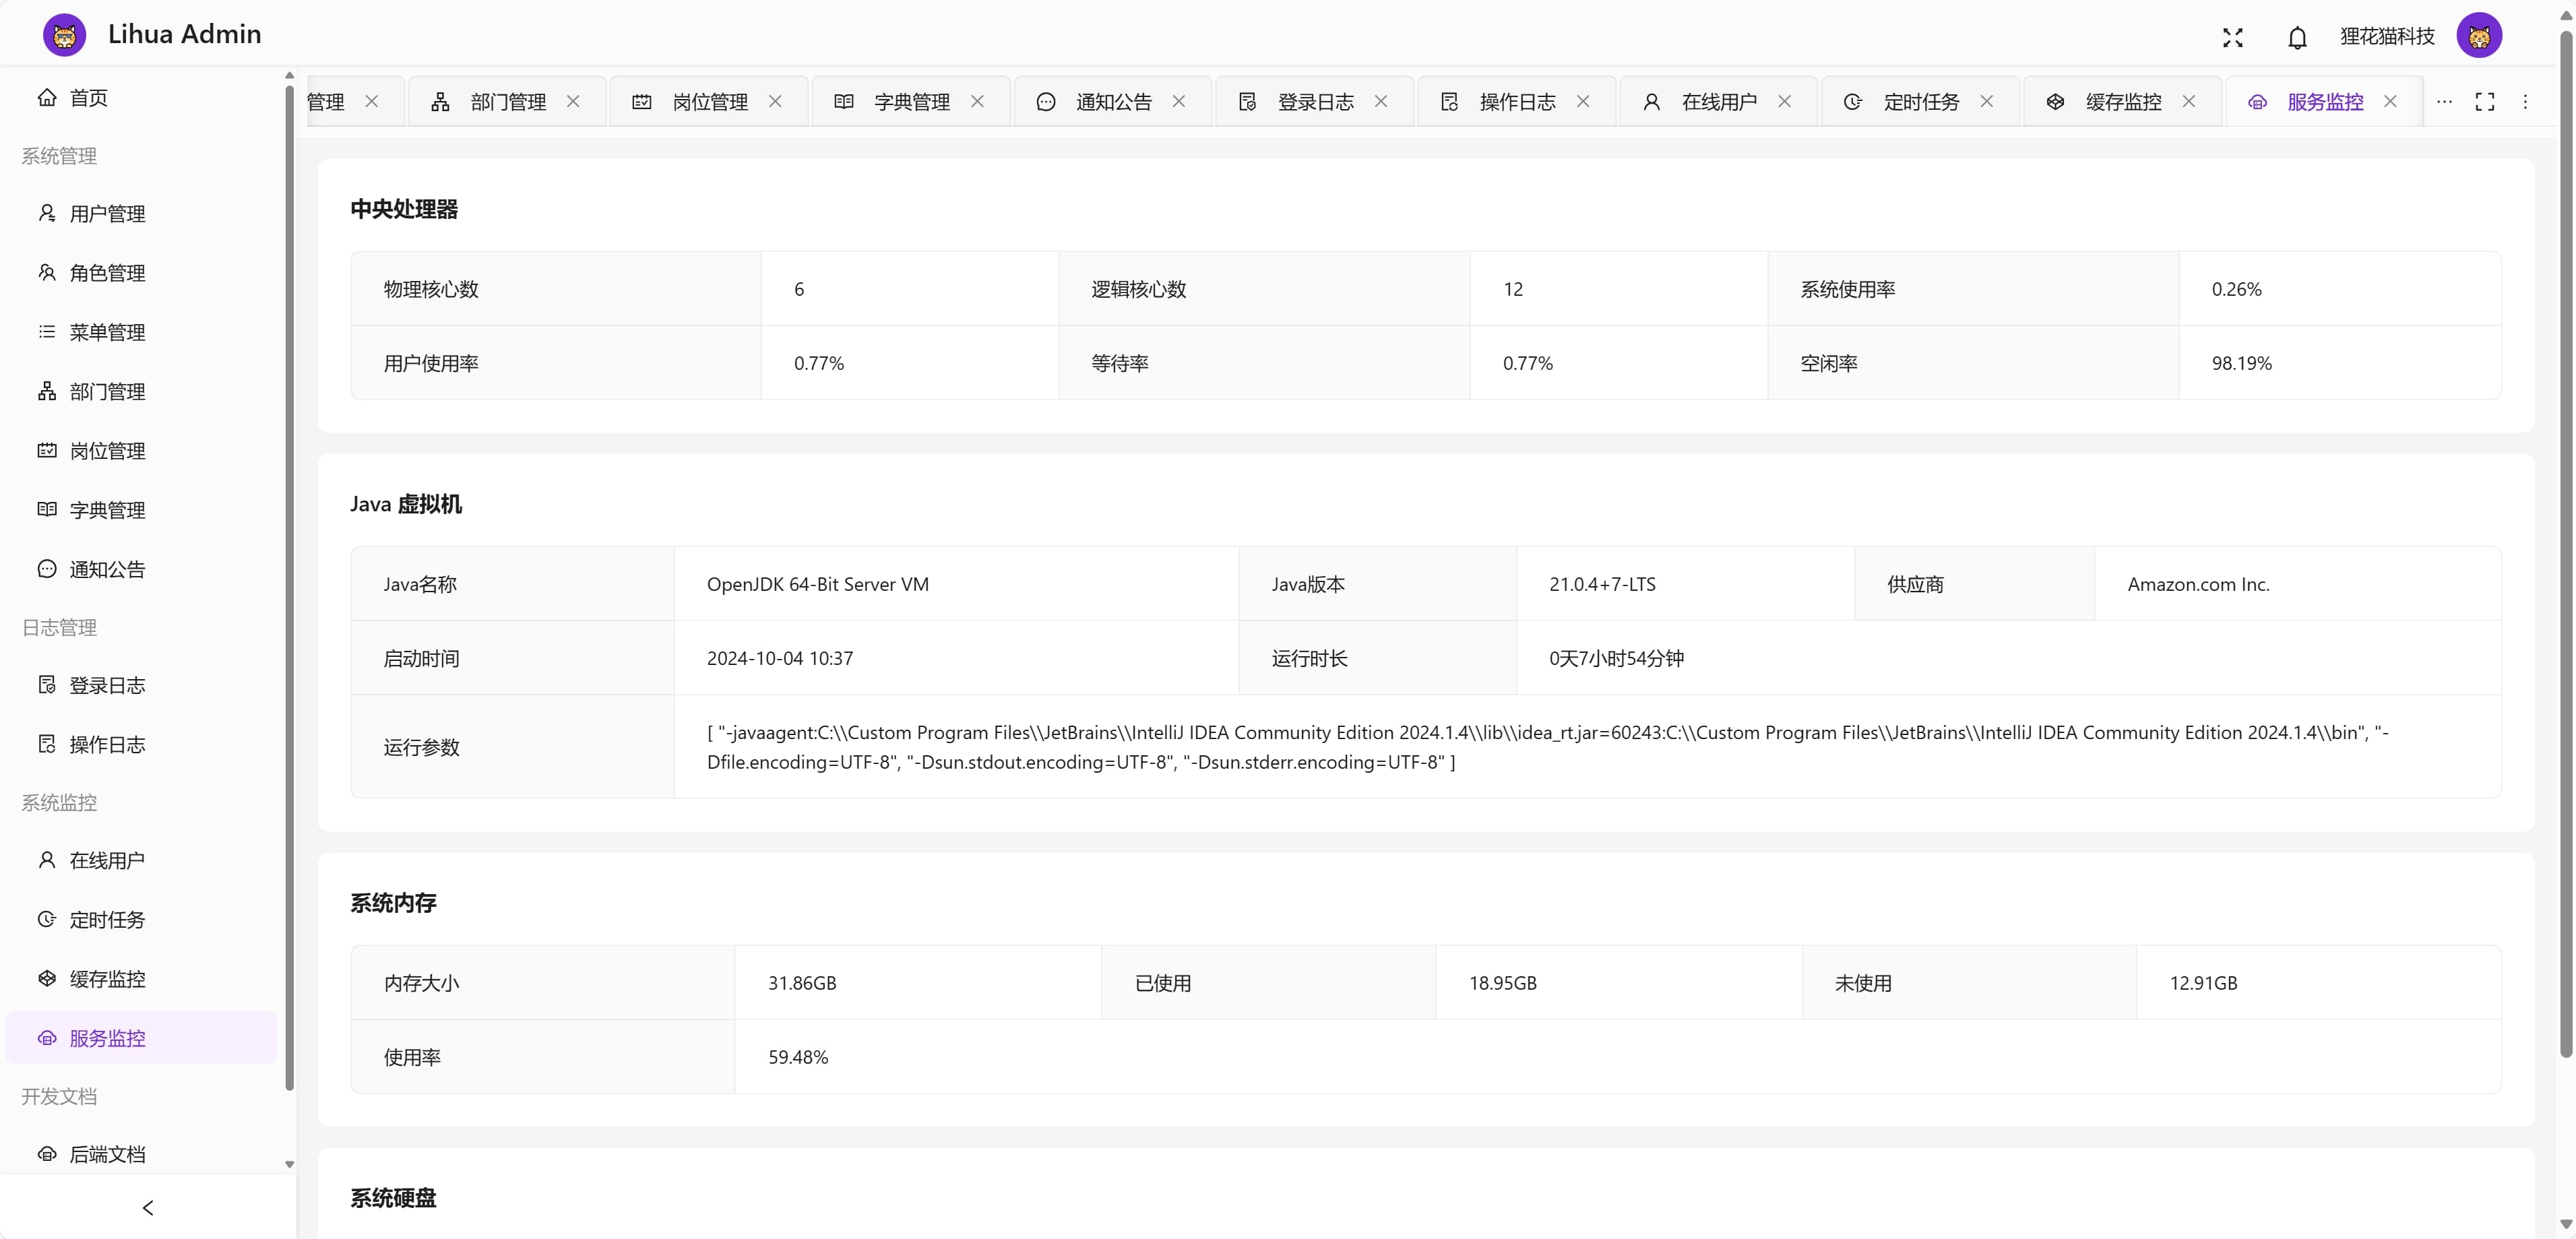Close the 通知公告 tab

1179,102
